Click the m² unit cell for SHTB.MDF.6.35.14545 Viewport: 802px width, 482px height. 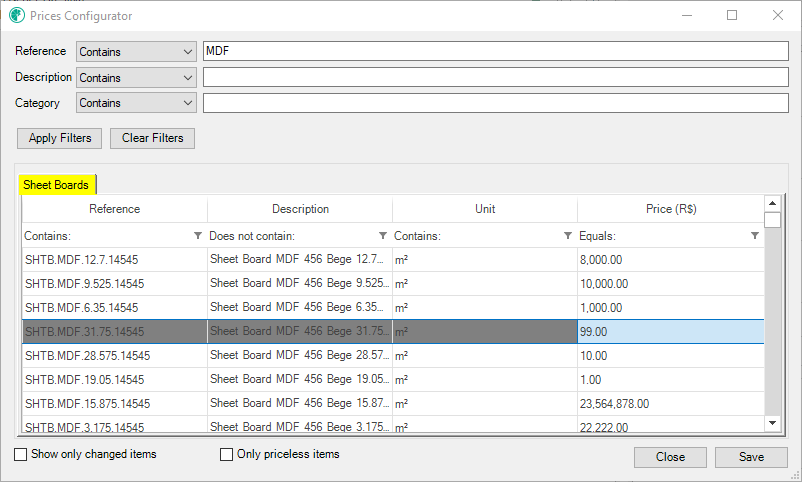[485, 308]
